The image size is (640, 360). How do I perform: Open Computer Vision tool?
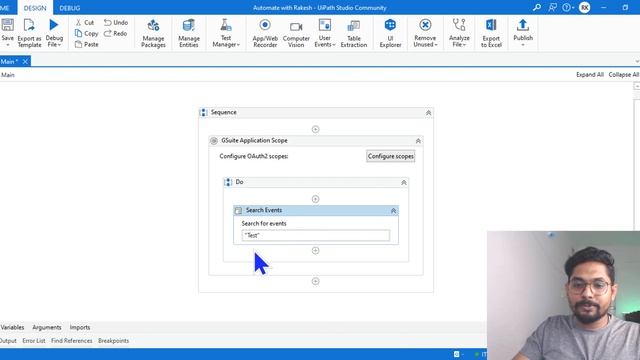click(296, 33)
